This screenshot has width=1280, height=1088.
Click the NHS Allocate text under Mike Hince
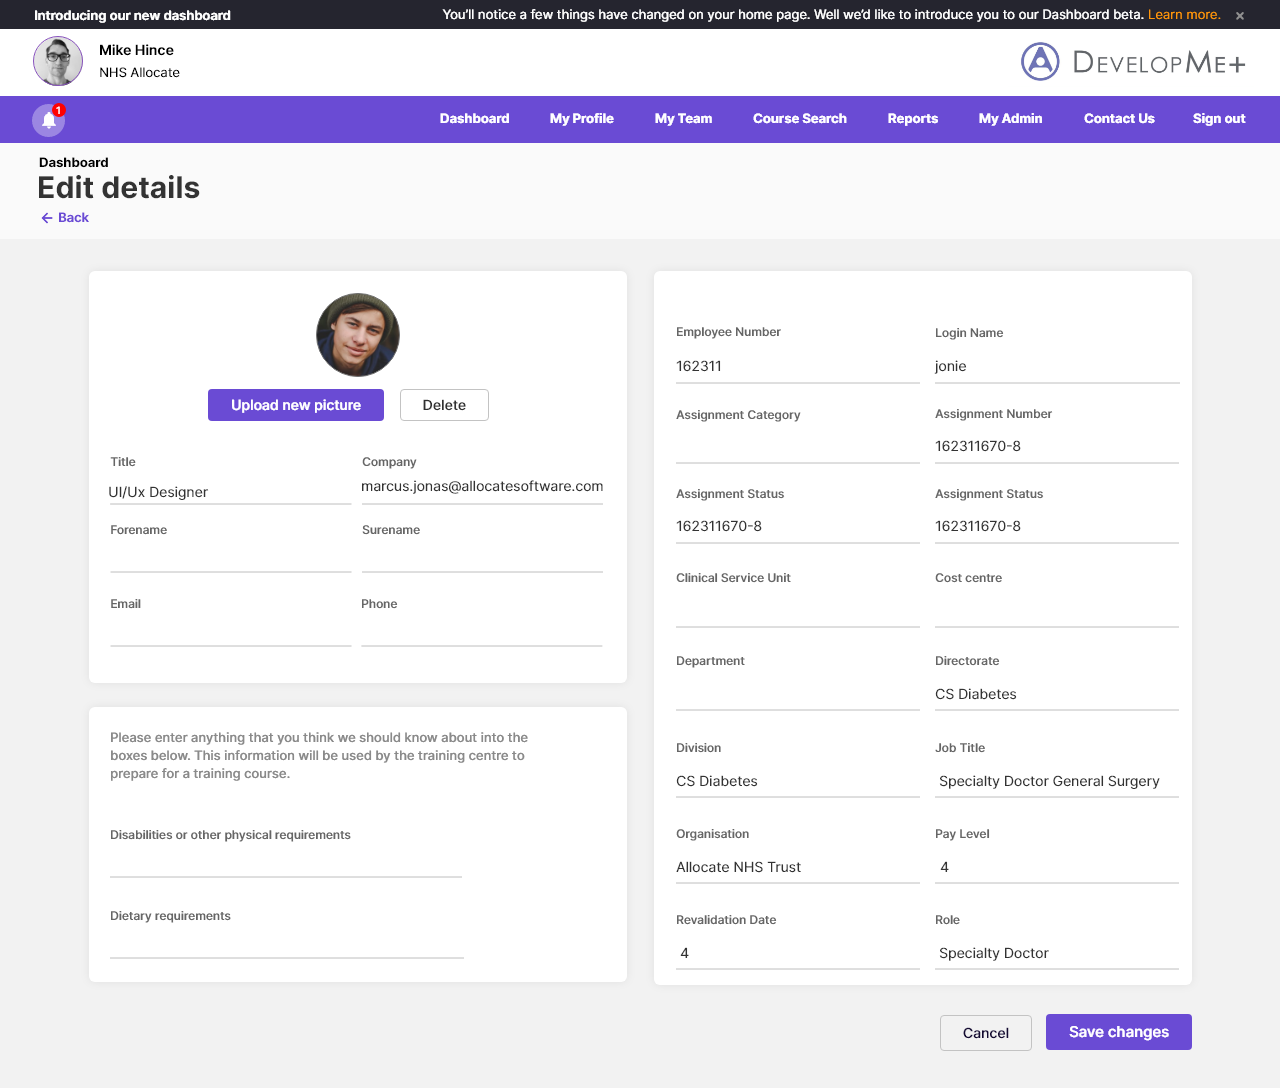pos(140,73)
